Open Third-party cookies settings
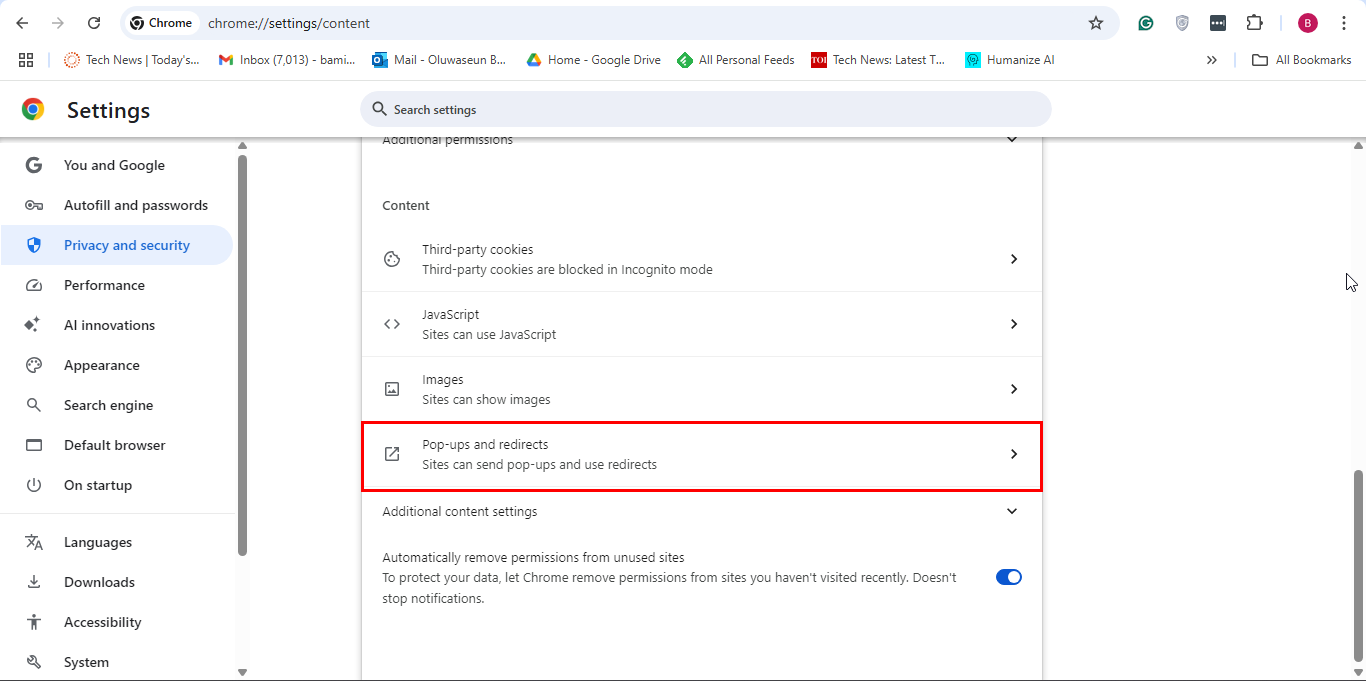The width and height of the screenshot is (1366, 681). (701, 259)
